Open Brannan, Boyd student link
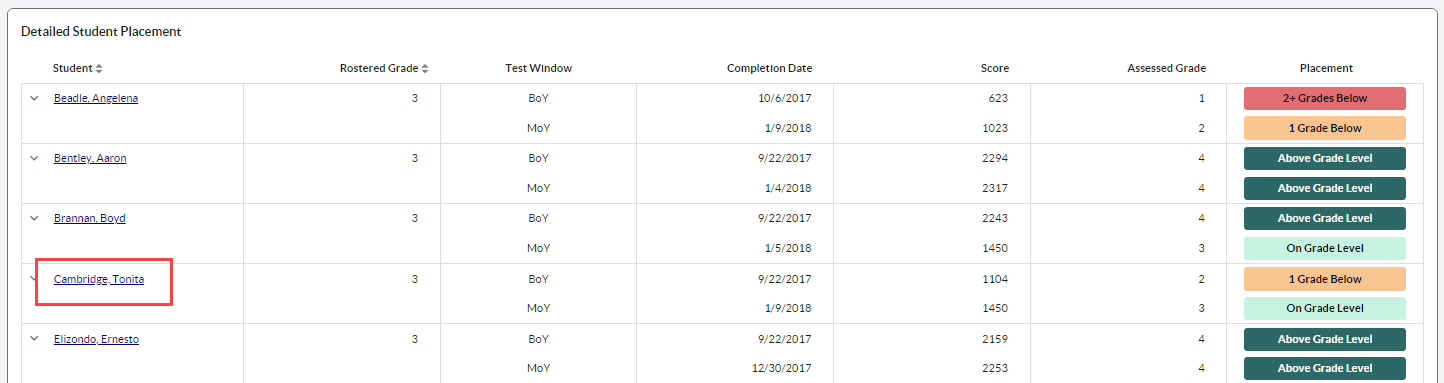 tap(90, 218)
